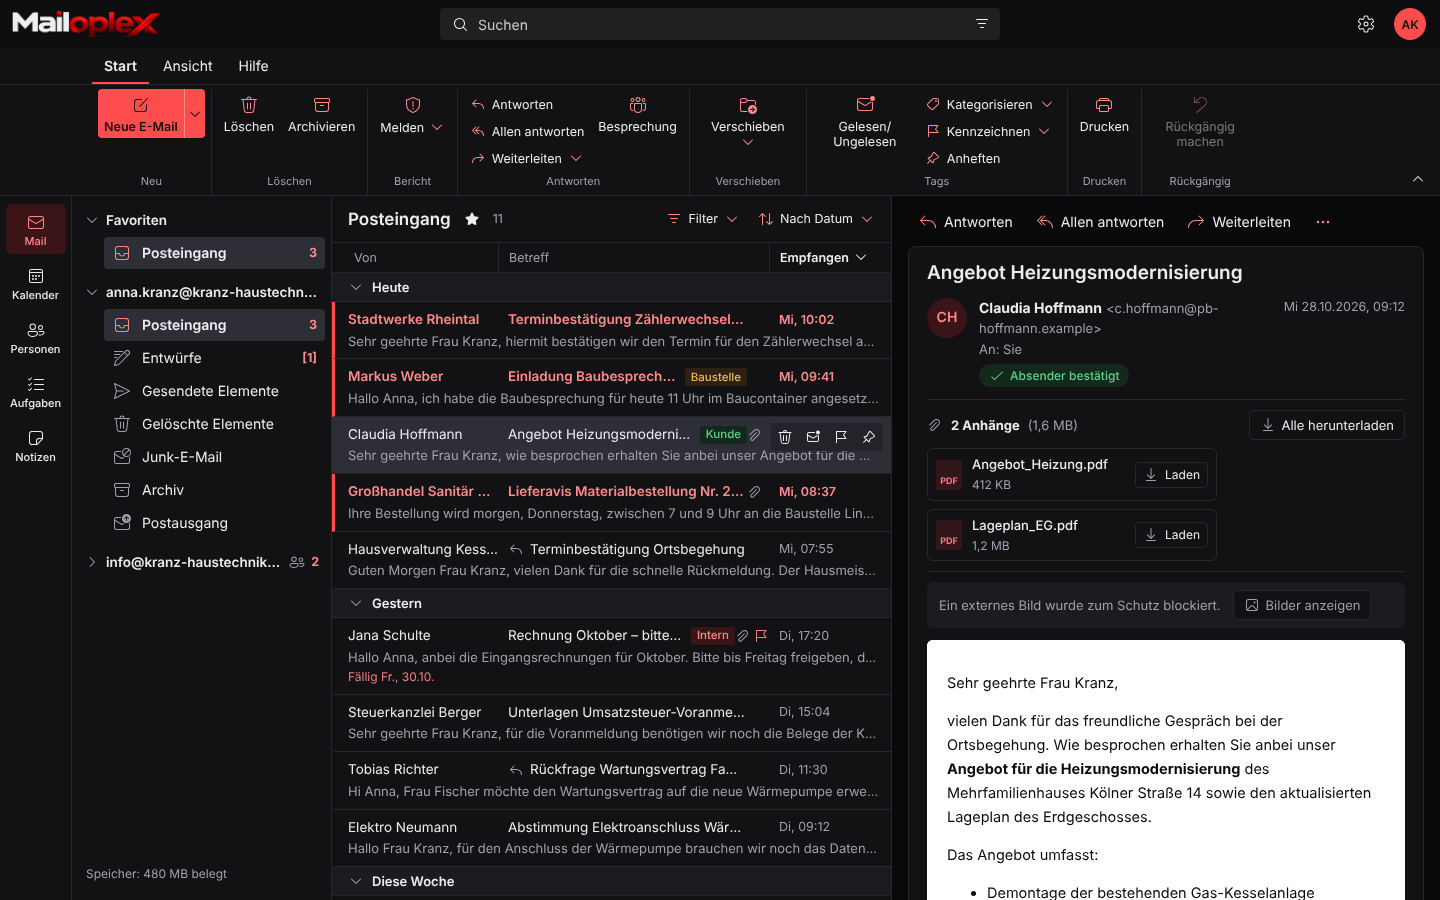
Task: Toggle the pin on the Claudia Hoffmann row
Action: coord(869,436)
